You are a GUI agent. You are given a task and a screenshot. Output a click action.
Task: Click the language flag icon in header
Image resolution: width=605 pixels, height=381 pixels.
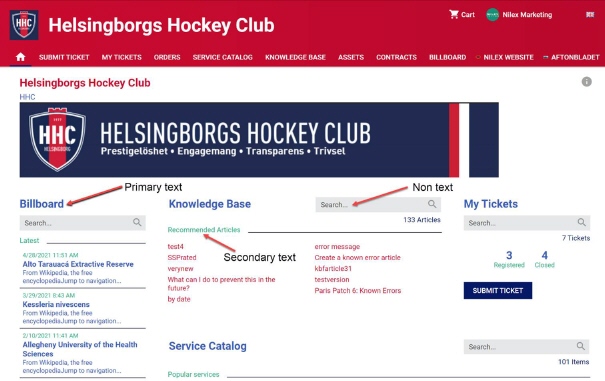[590, 15]
